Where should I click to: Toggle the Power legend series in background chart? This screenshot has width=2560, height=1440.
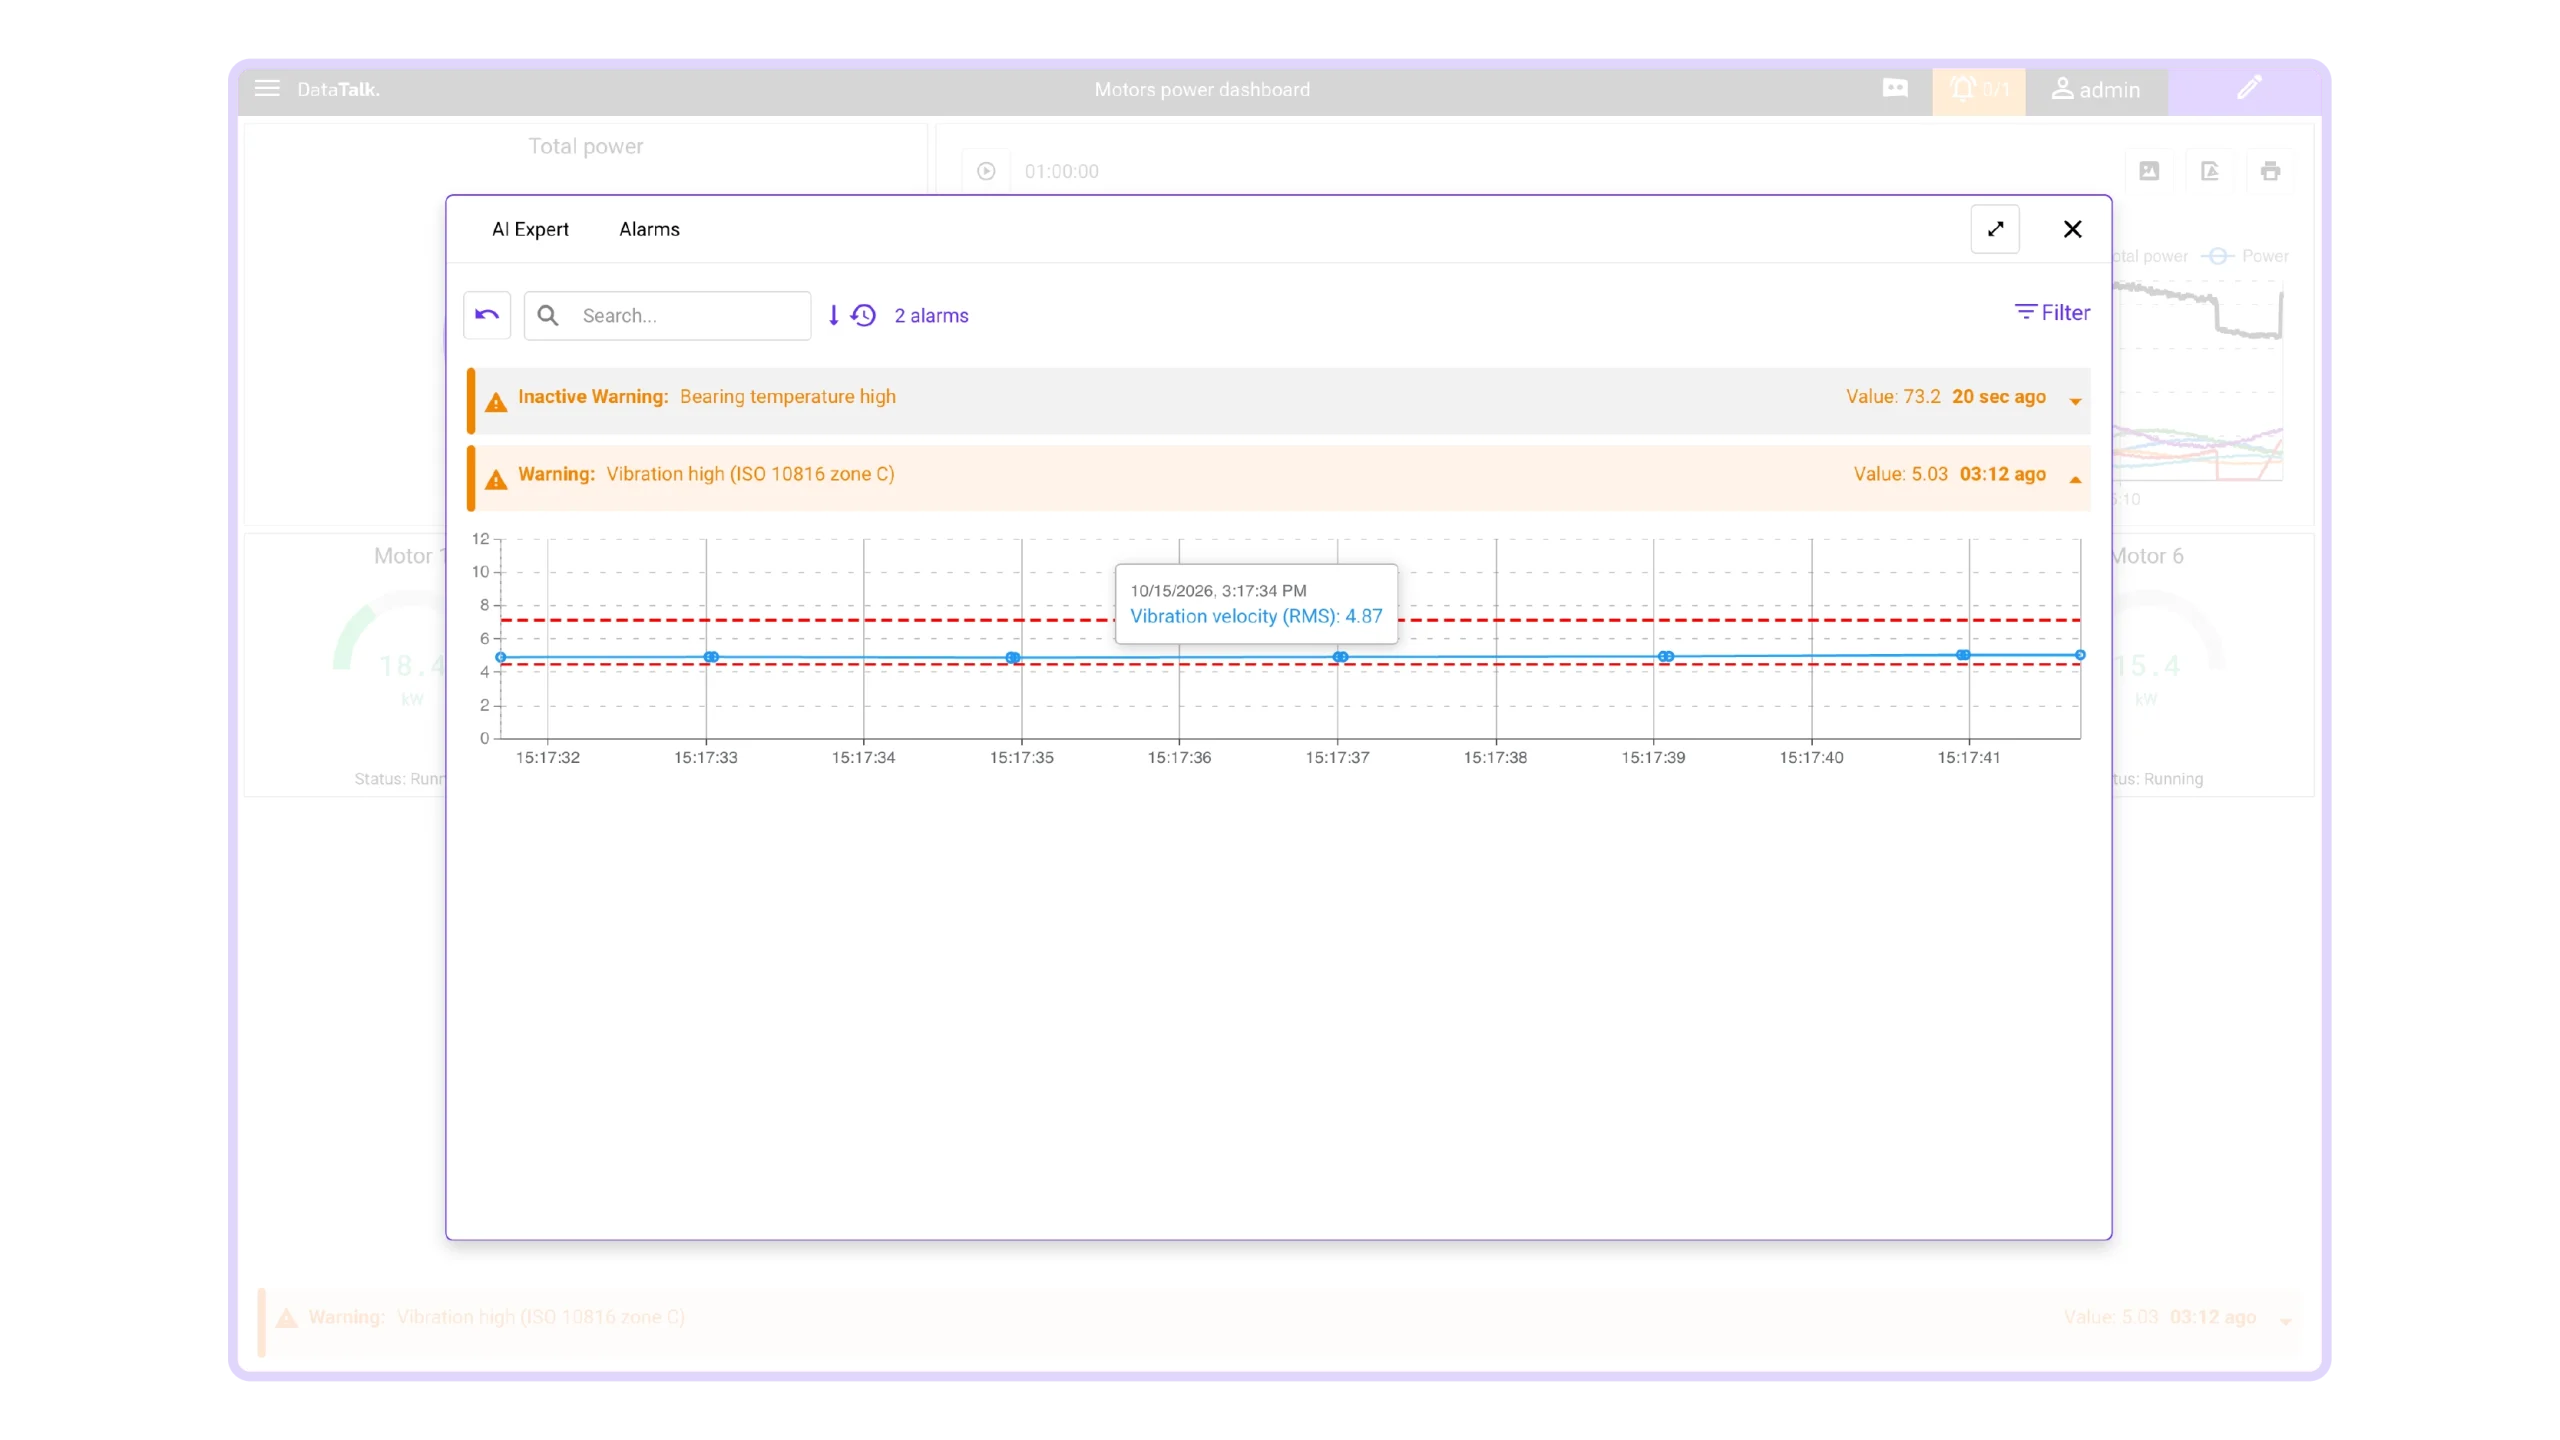click(x=2247, y=256)
